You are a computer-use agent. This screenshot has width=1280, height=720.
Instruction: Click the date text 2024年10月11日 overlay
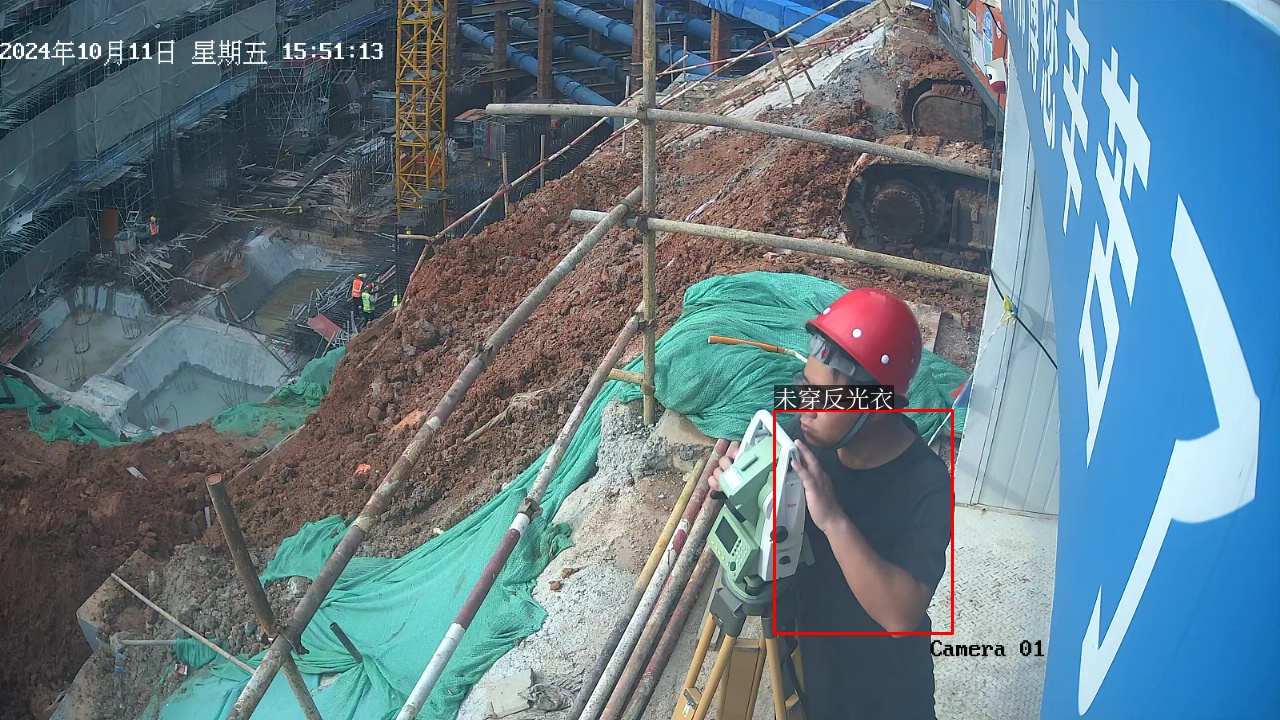(x=88, y=52)
